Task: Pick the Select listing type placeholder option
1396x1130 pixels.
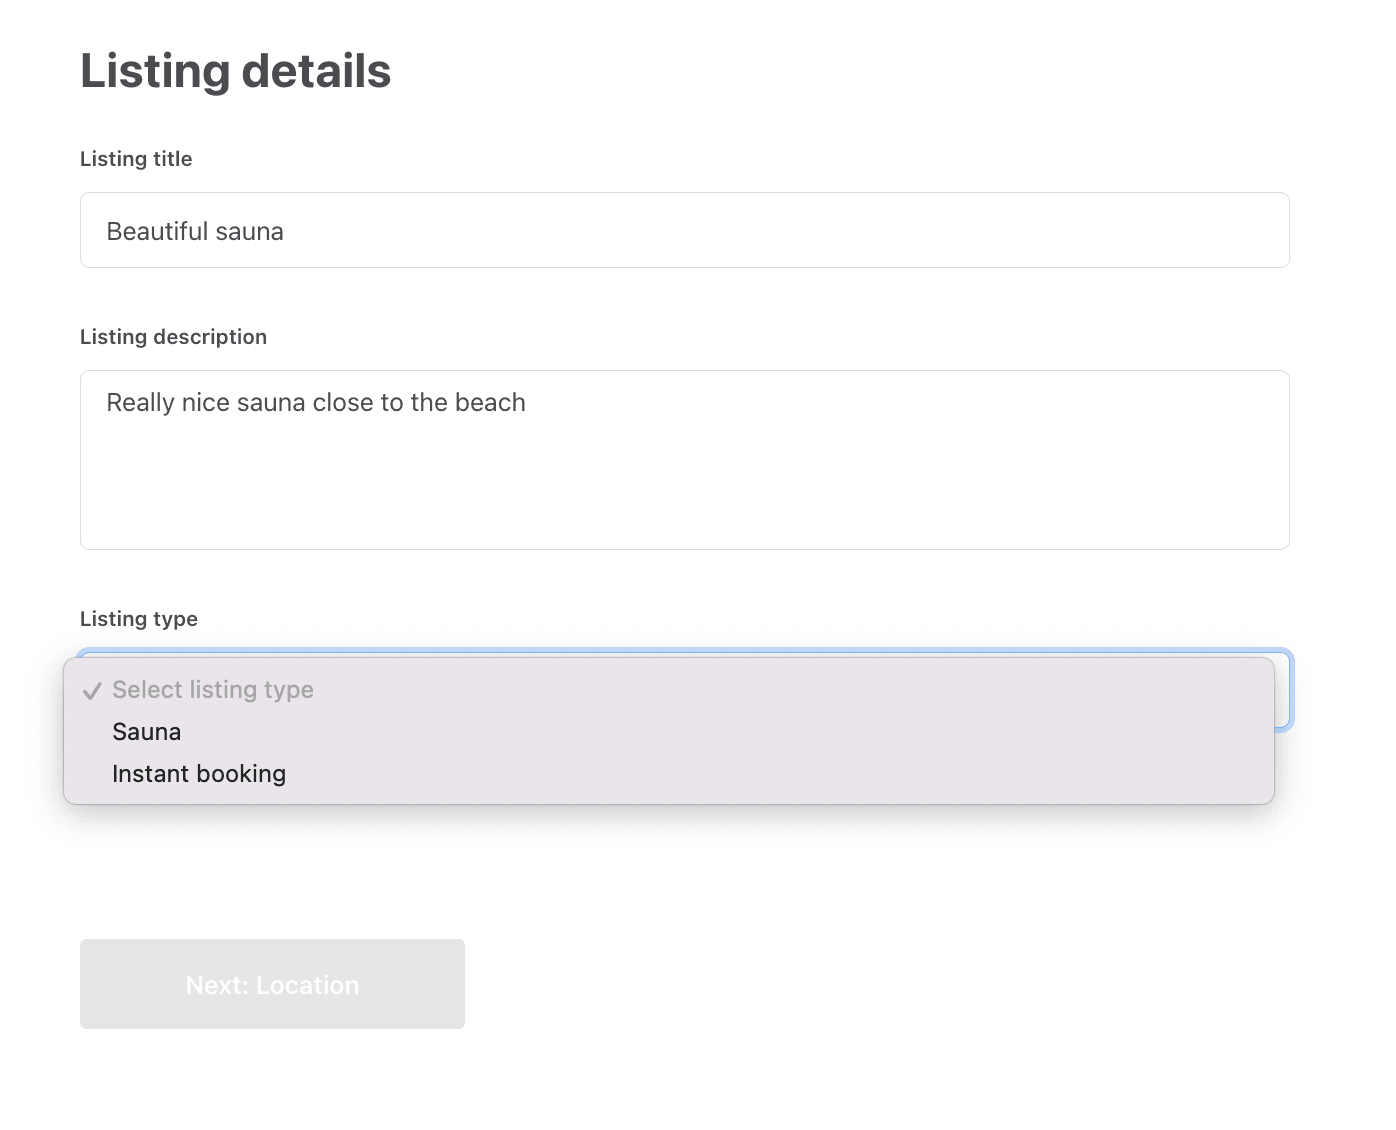Action: 213,690
